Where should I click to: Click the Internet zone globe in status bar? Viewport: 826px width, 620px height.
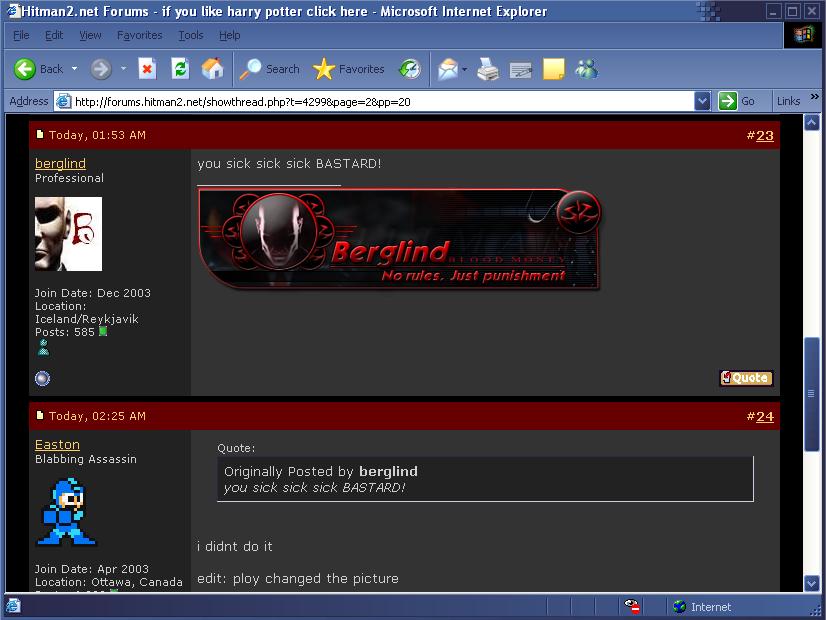coord(680,606)
